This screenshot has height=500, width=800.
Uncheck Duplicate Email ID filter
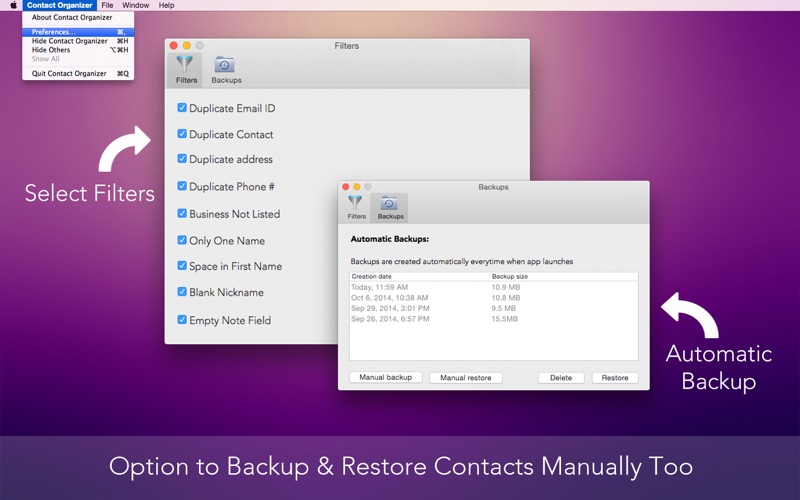coord(182,108)
